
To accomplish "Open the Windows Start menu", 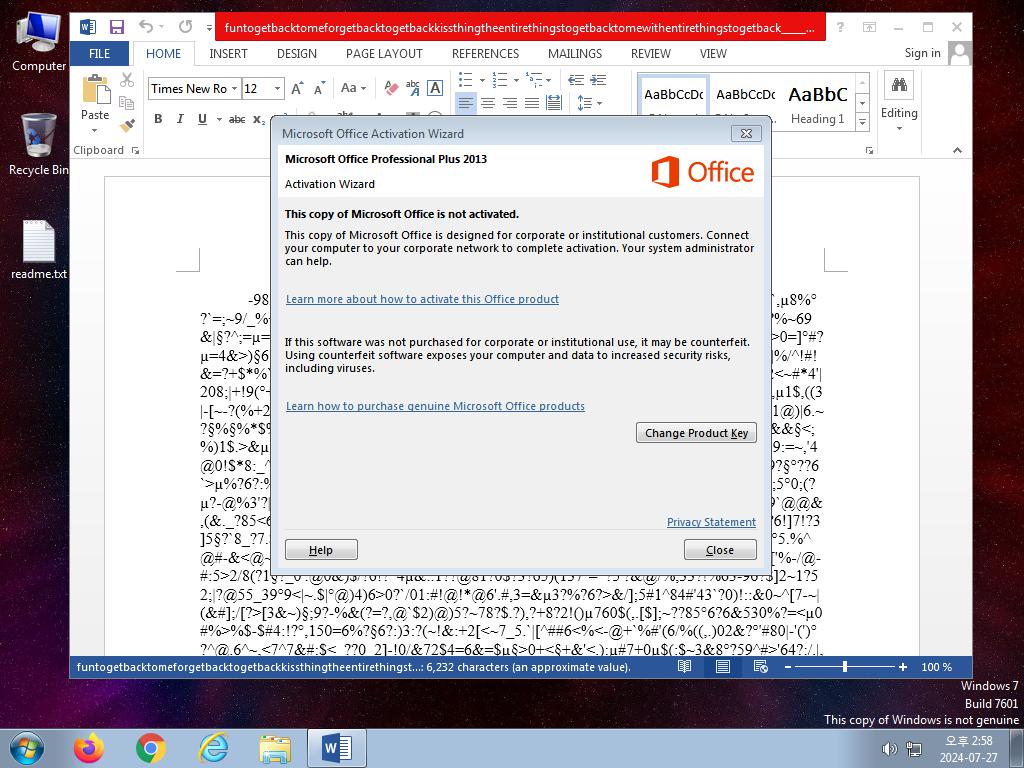I will coord(27,748).
